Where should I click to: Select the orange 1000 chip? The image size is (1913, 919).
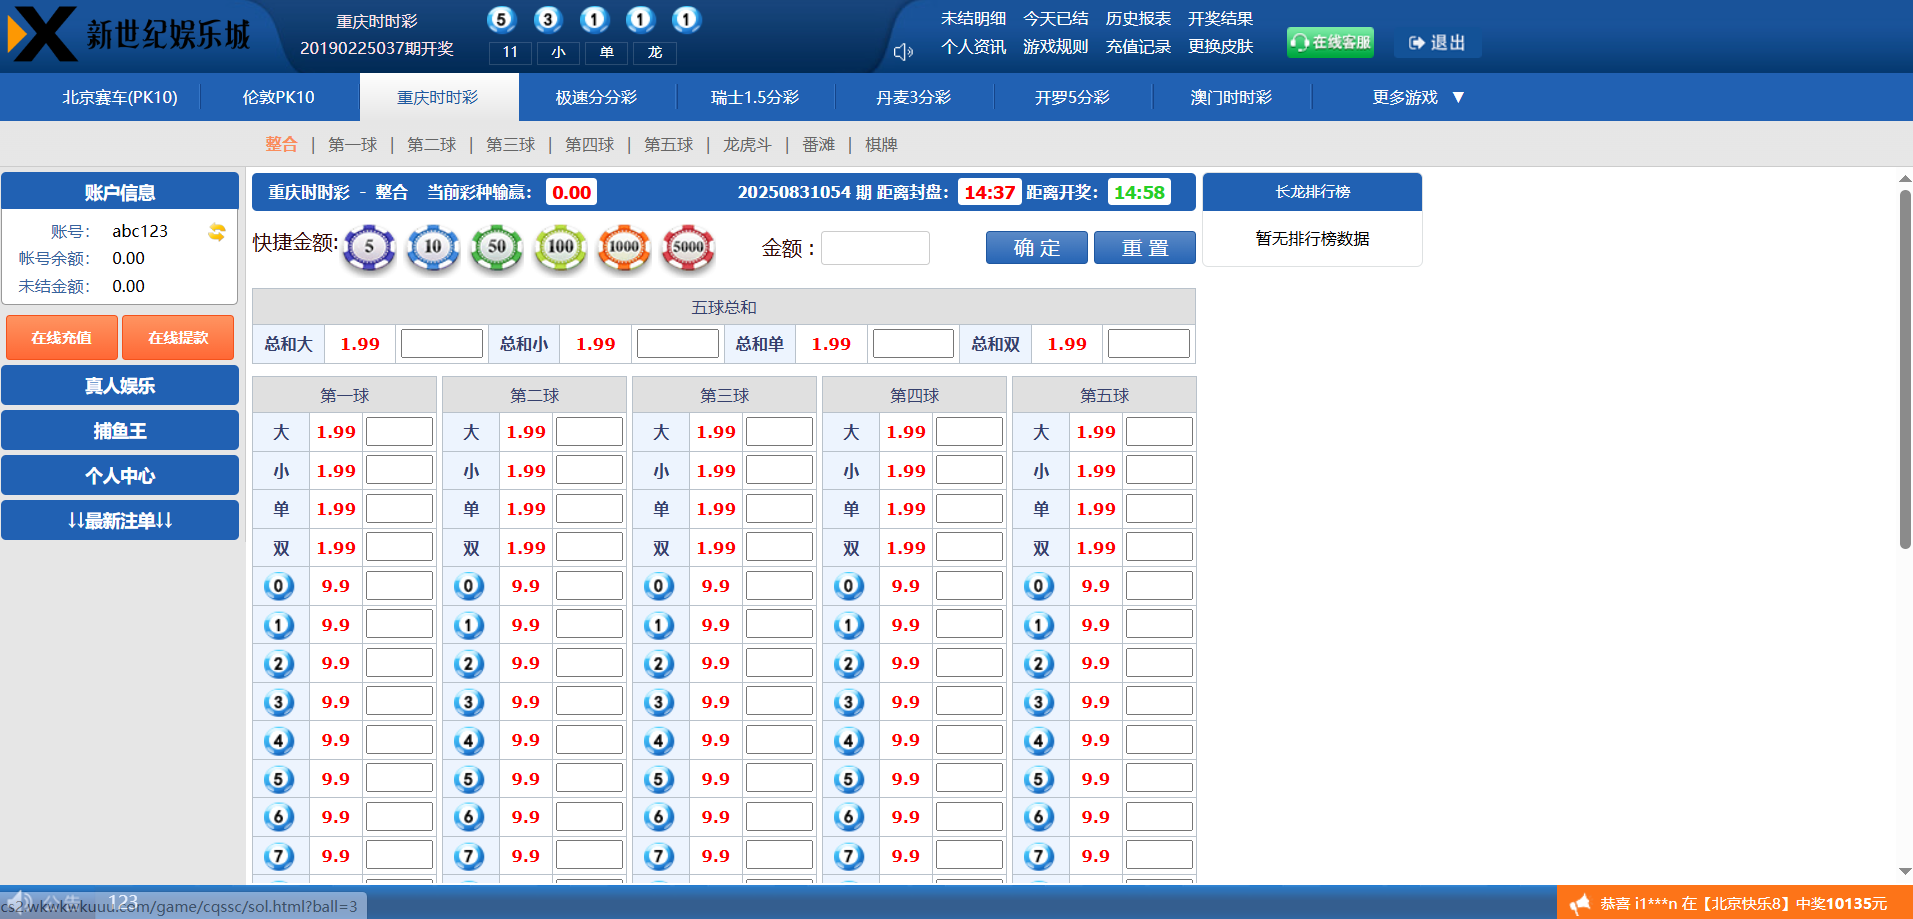click(624, 247)
